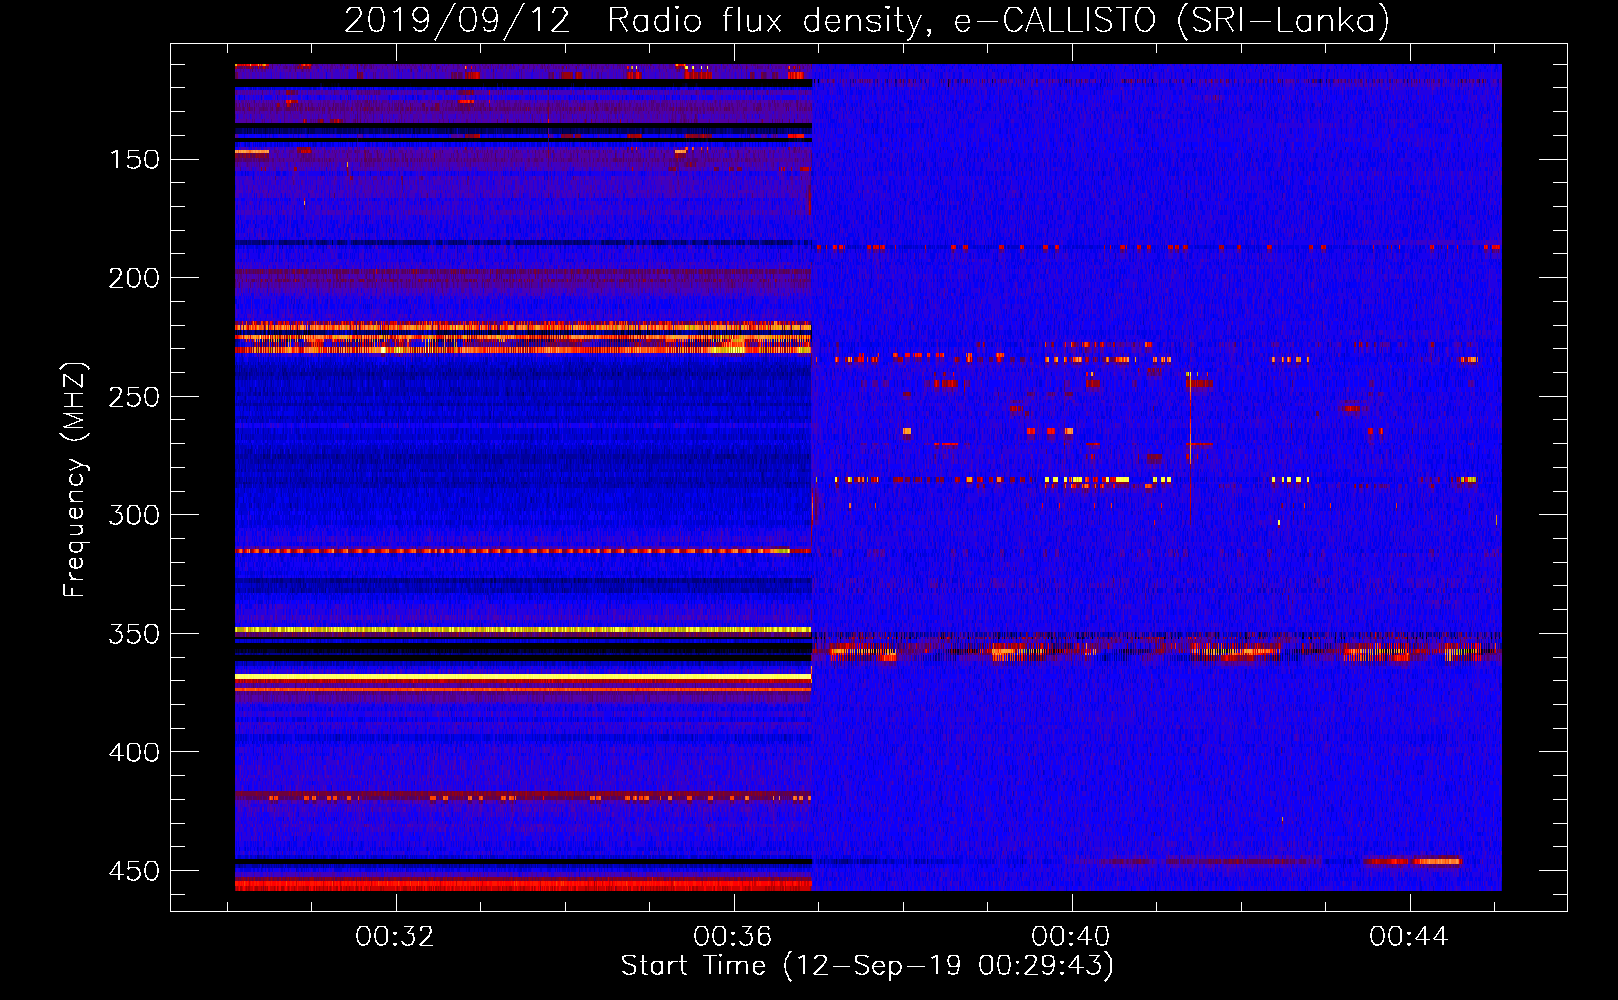Click the 00:32 time tick label
This screenshot has height=1000, width=1618.
[395, 937]
